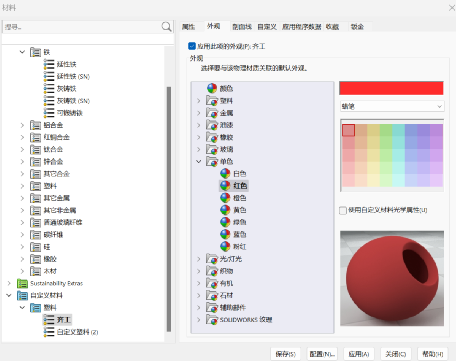This screenshot has height=361, width=456.
Task: Expand the 石材 appearance folder
Action: (x=199, y=295)
